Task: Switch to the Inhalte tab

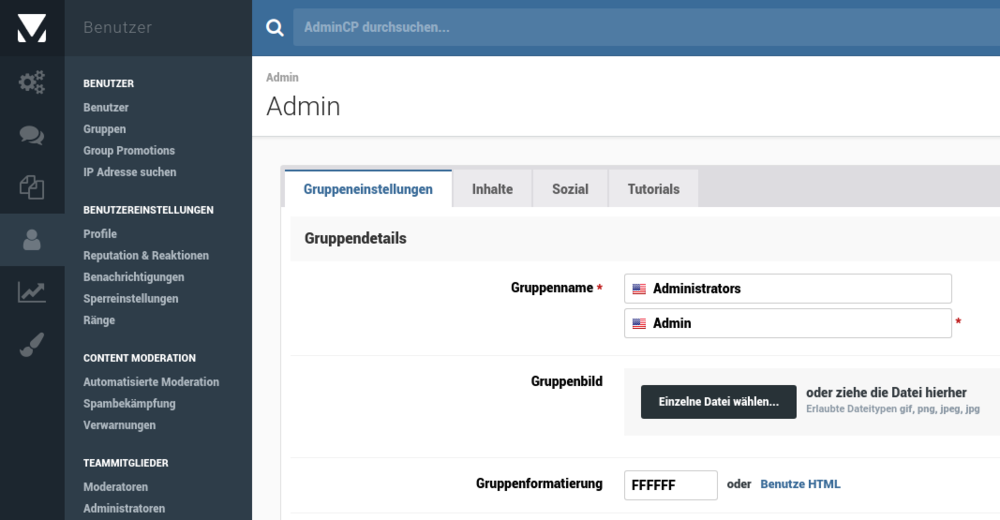Action: 492,189
